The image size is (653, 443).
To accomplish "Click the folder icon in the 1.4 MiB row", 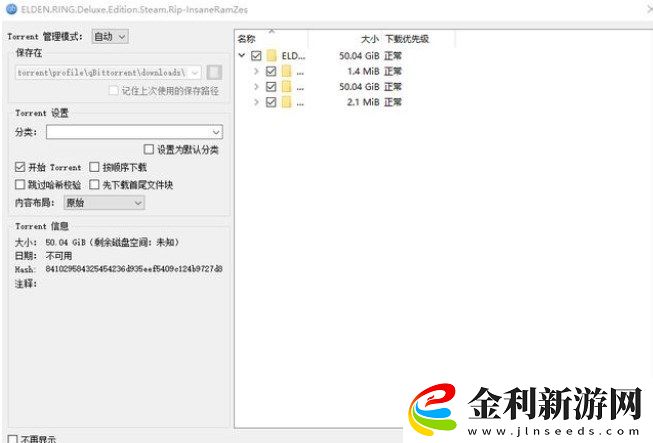I will click(x=287, y=71).
